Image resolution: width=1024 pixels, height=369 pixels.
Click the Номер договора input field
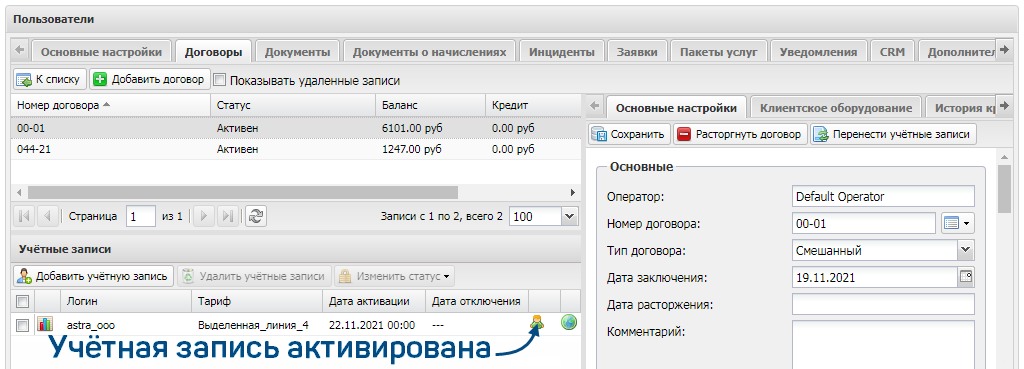(x=864, y=223)
